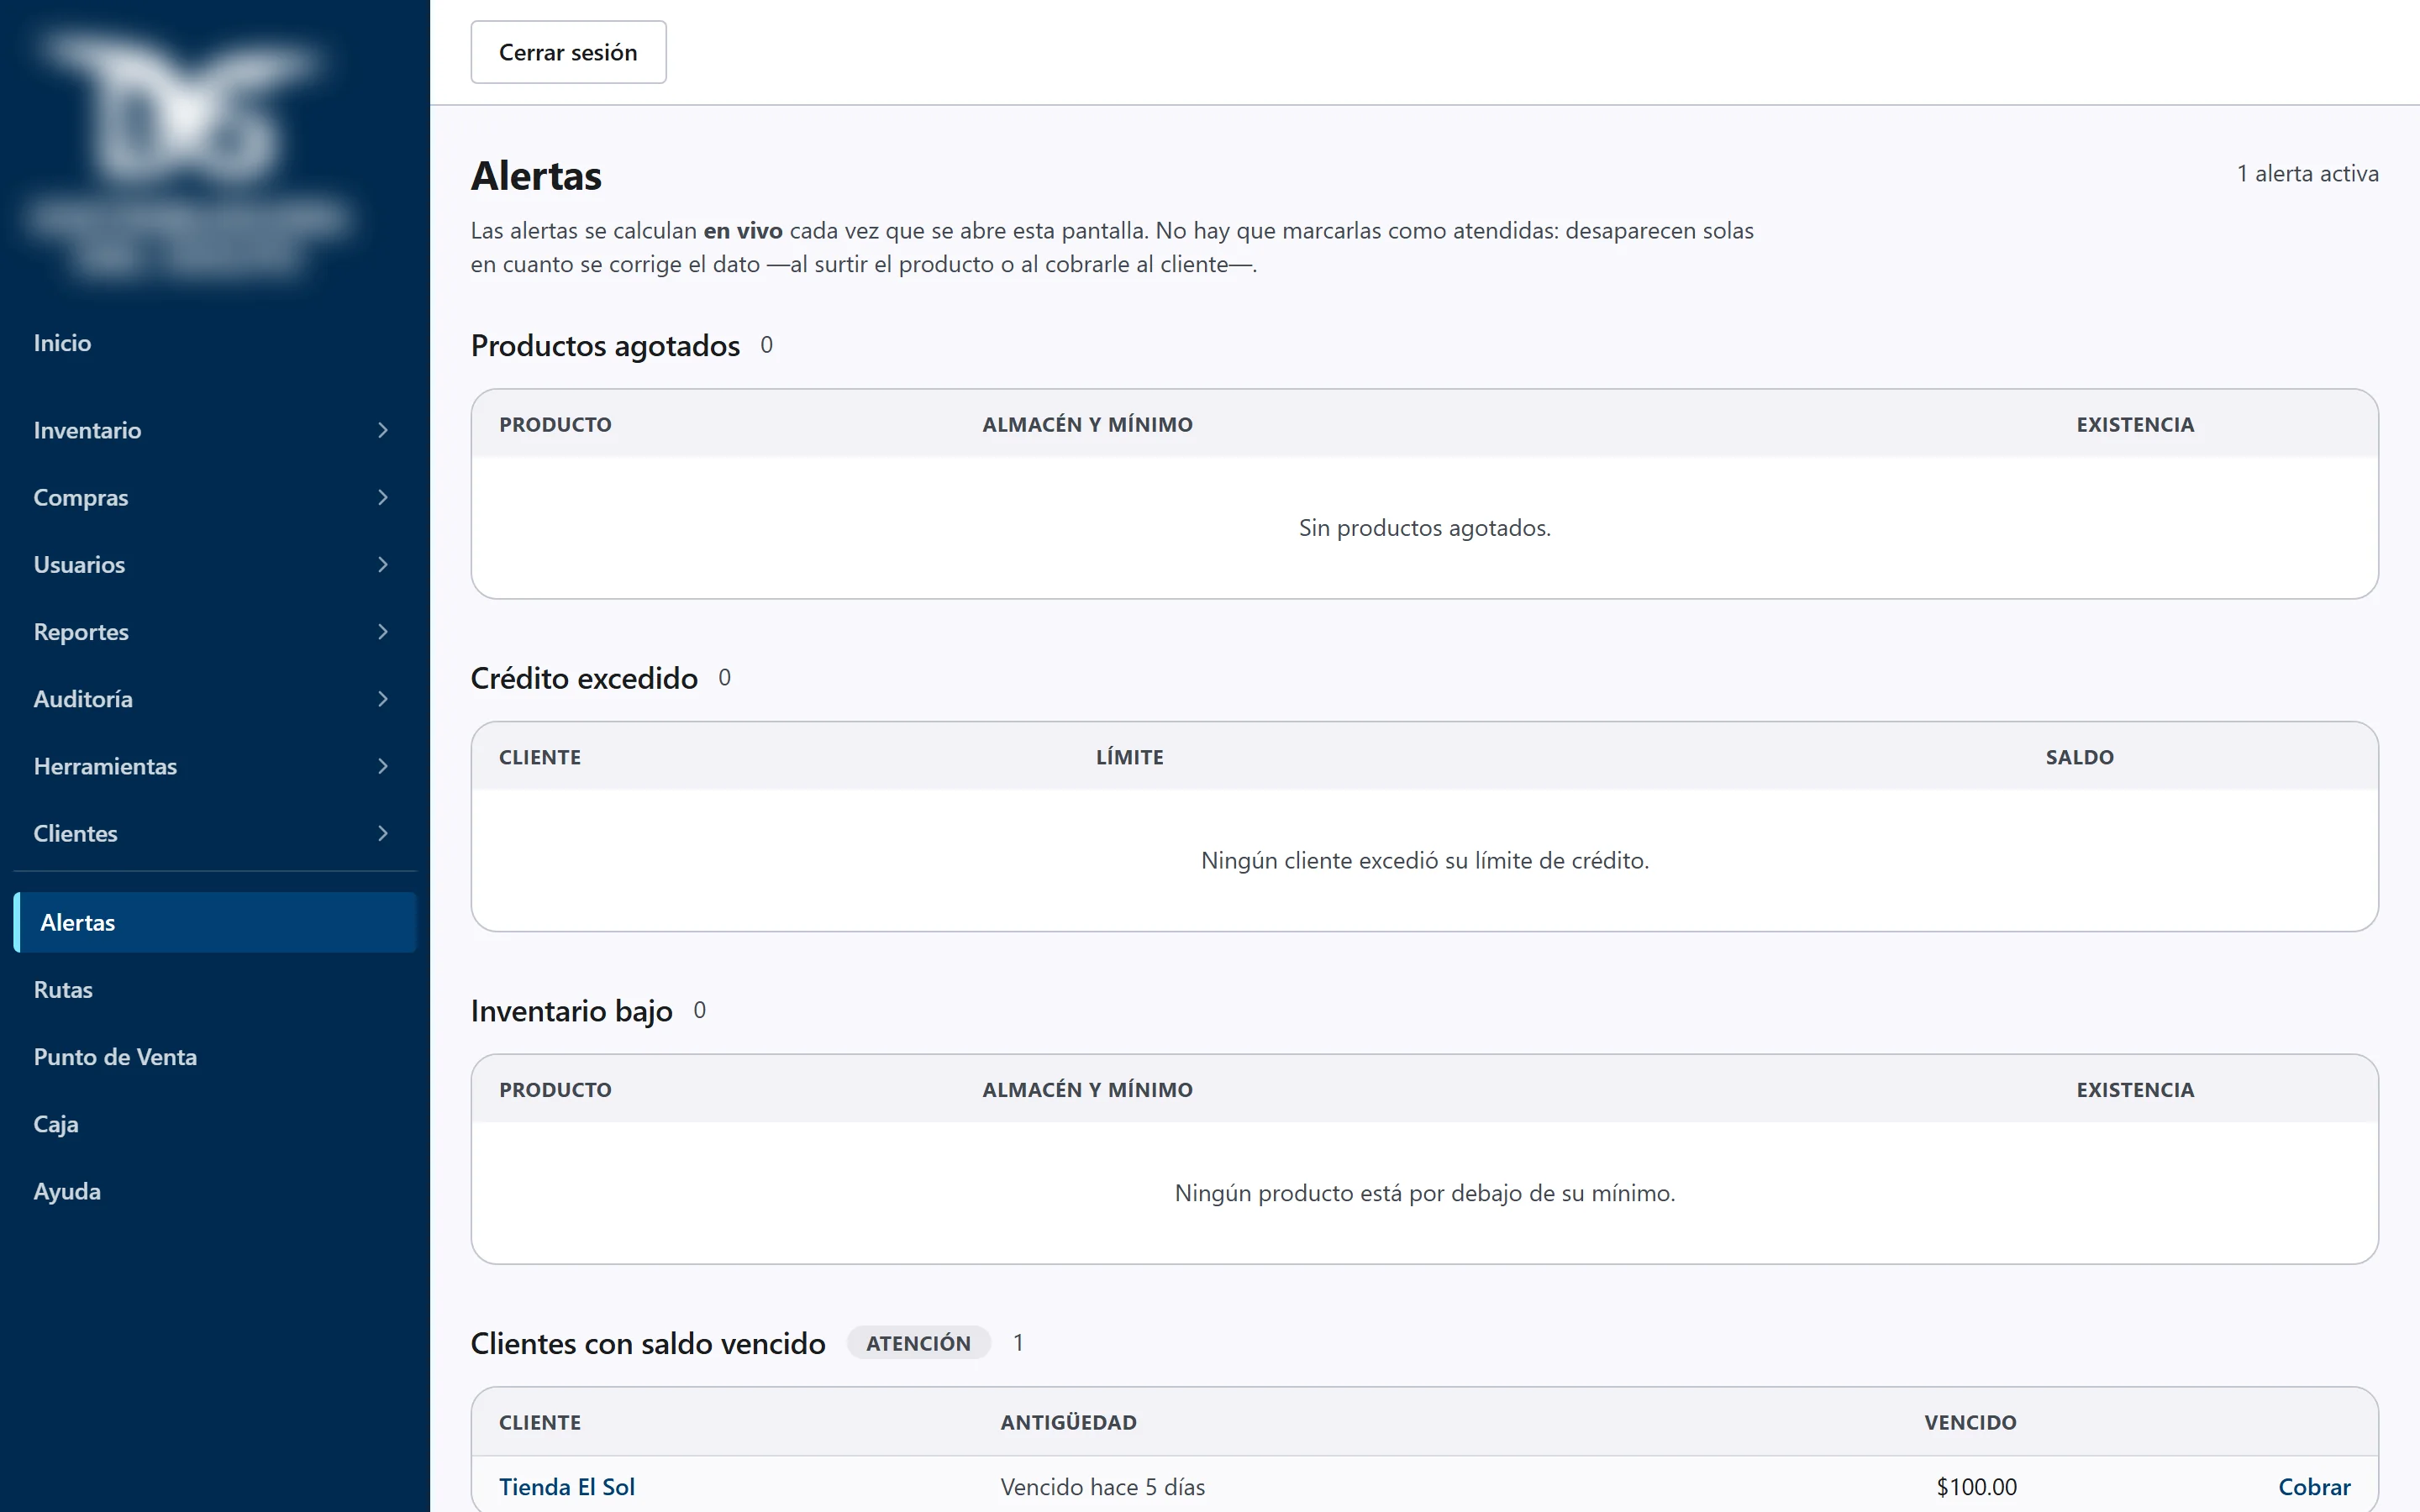Open the Inventario menu label

pyautogui.click(x=87, y=430)
